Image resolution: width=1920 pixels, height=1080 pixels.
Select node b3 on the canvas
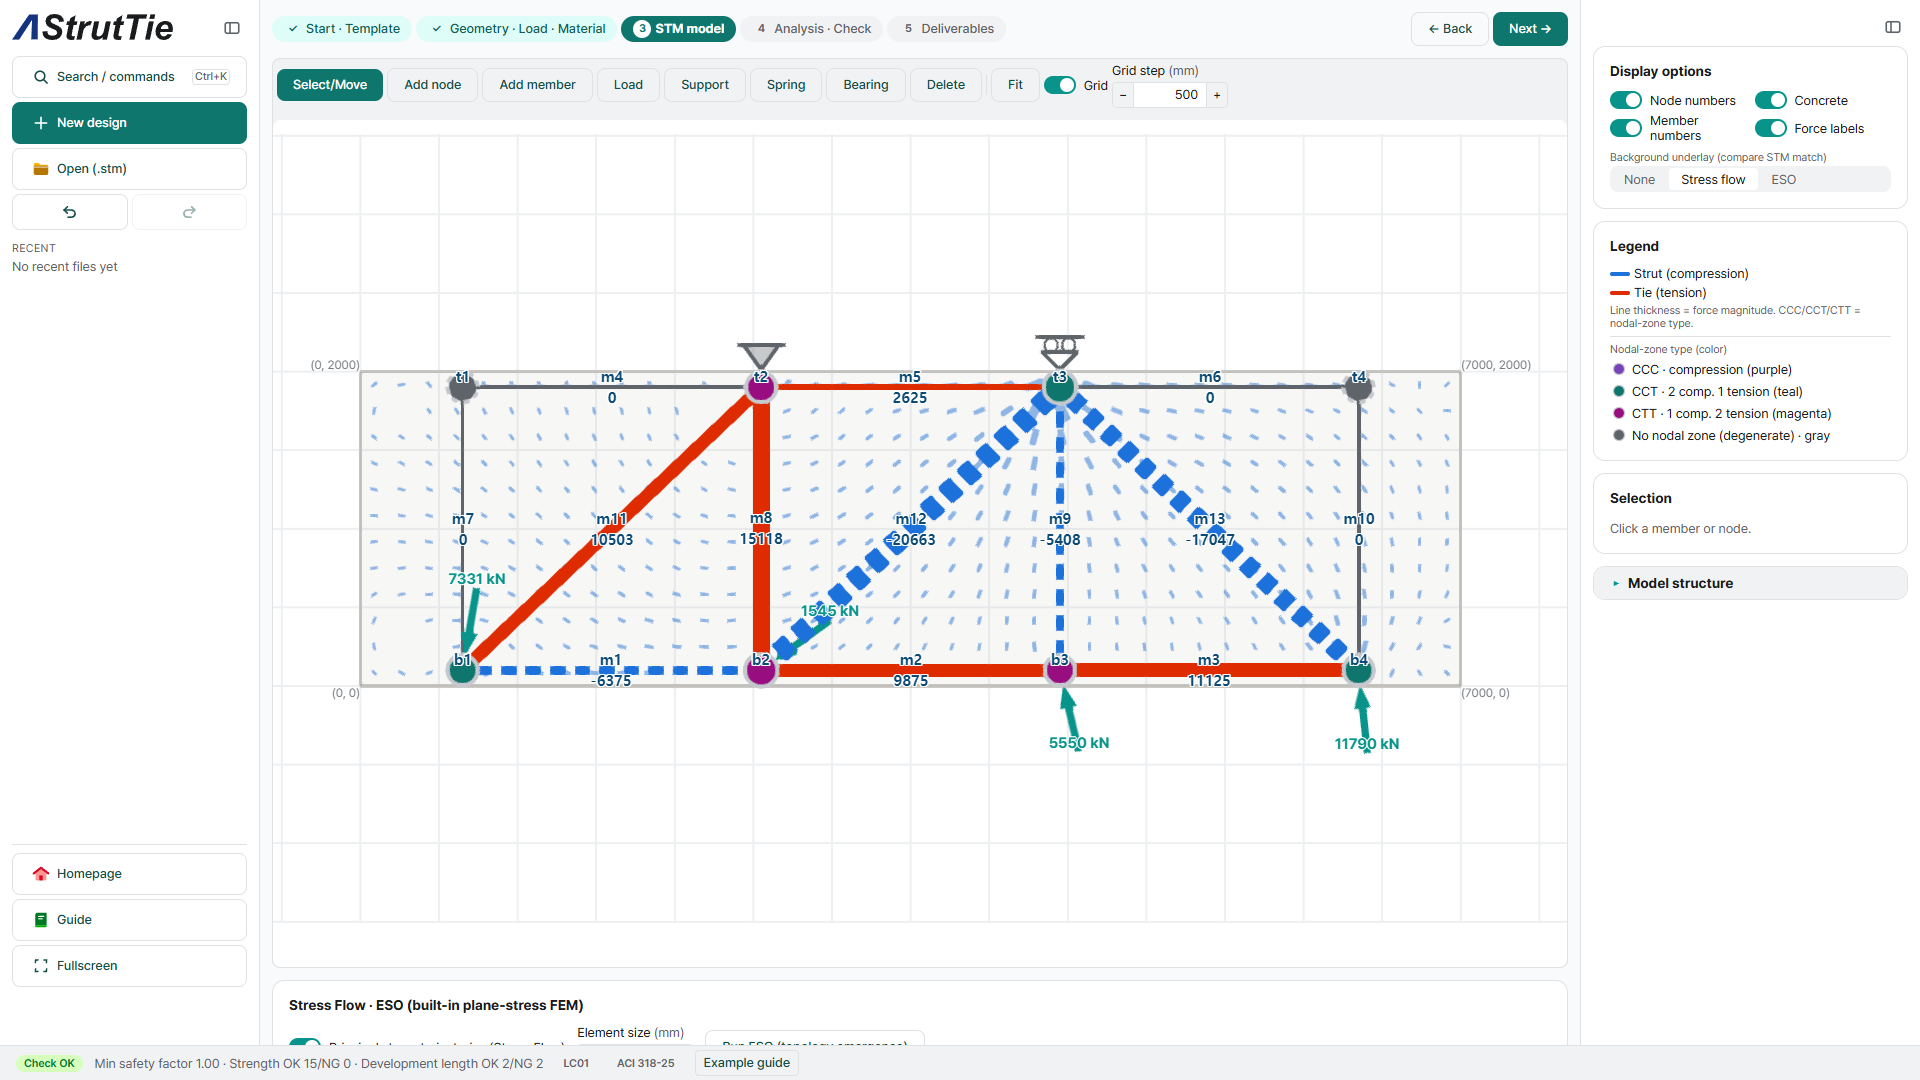pyautogui.click(x=1060, y=670)
